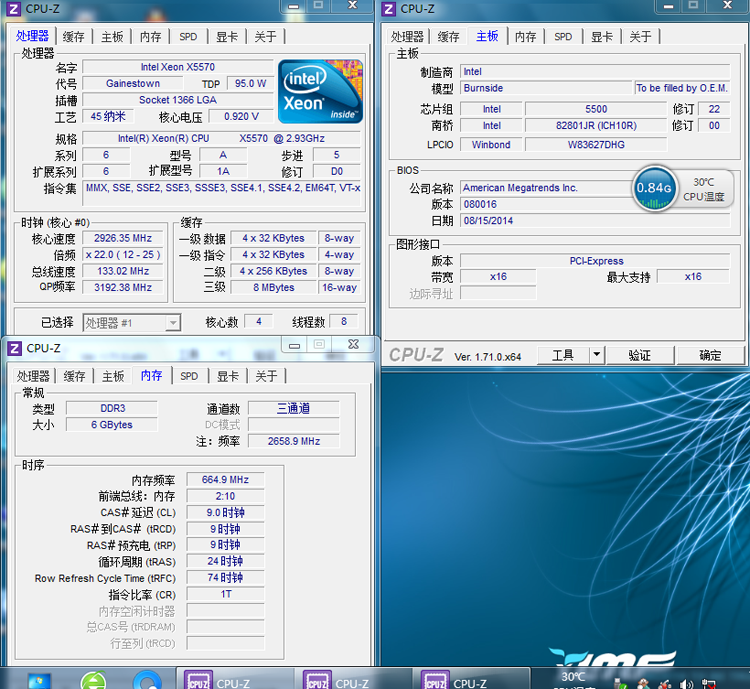Viewport: 750px width, 689px height.
Task: Click the Burnside model field
Action: pyautogui.click(x=546, y=88)
